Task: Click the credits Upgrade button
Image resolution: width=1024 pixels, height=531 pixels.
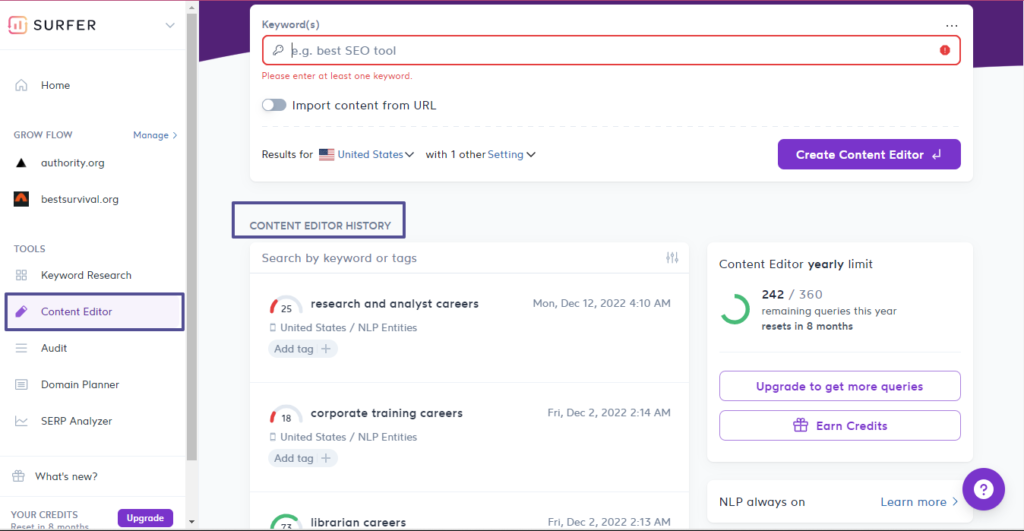Action: pos(145,518)
